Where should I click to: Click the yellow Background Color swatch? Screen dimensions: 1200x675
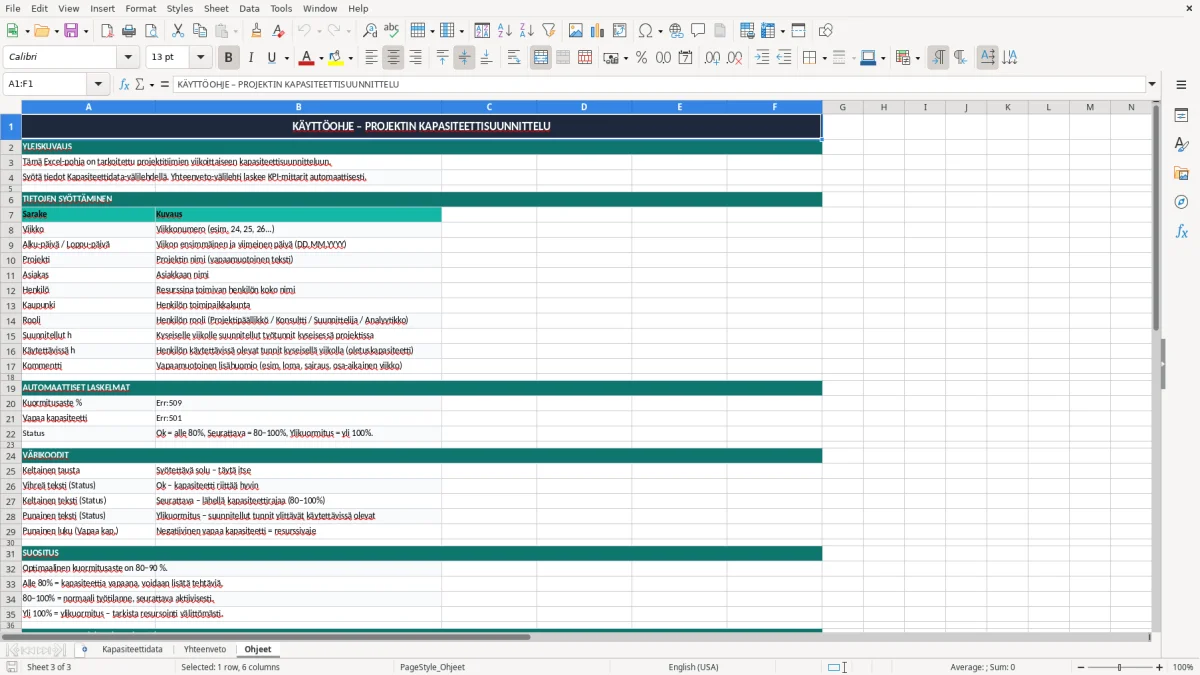click(x=336, y=58)
